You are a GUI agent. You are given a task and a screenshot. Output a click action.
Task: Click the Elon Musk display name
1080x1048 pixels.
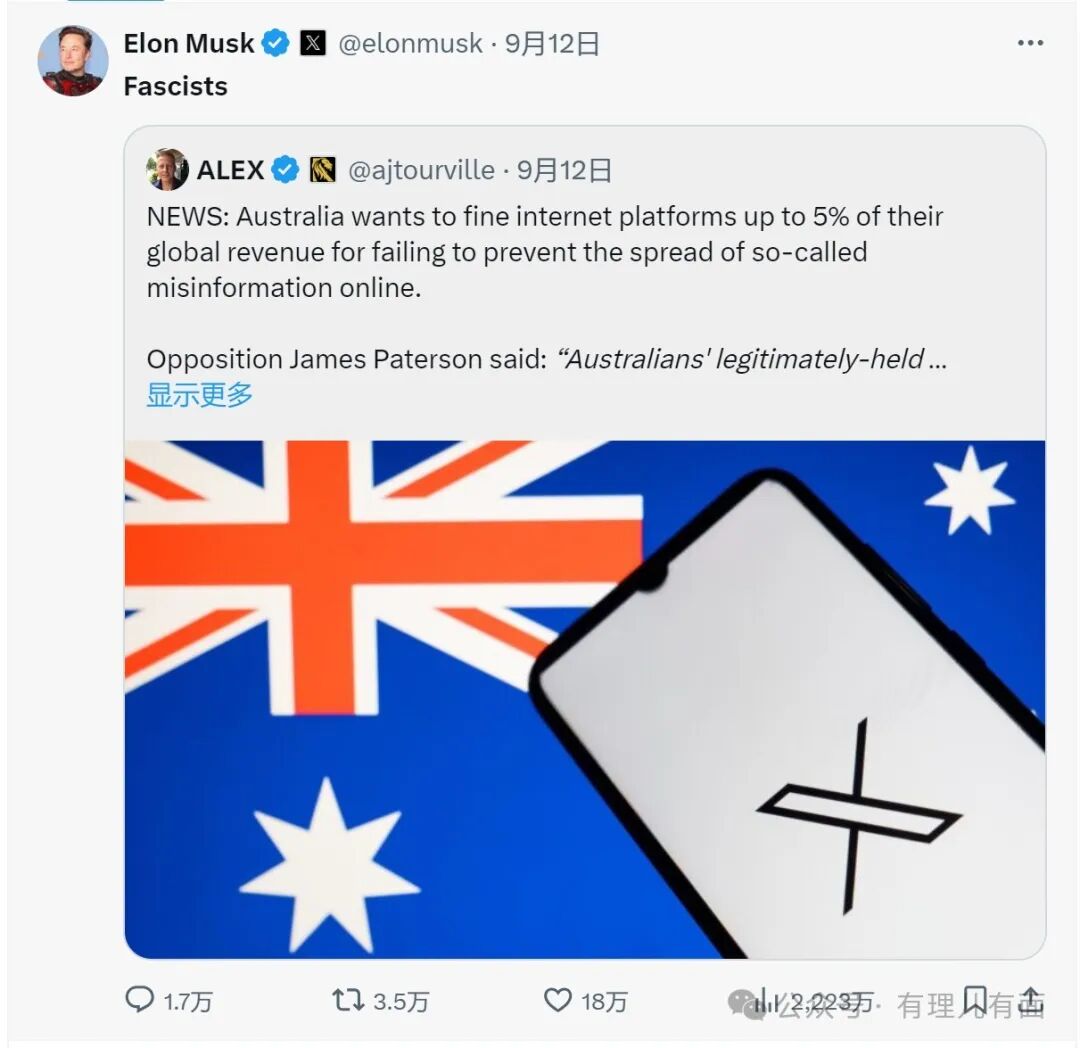click(189, 44)
